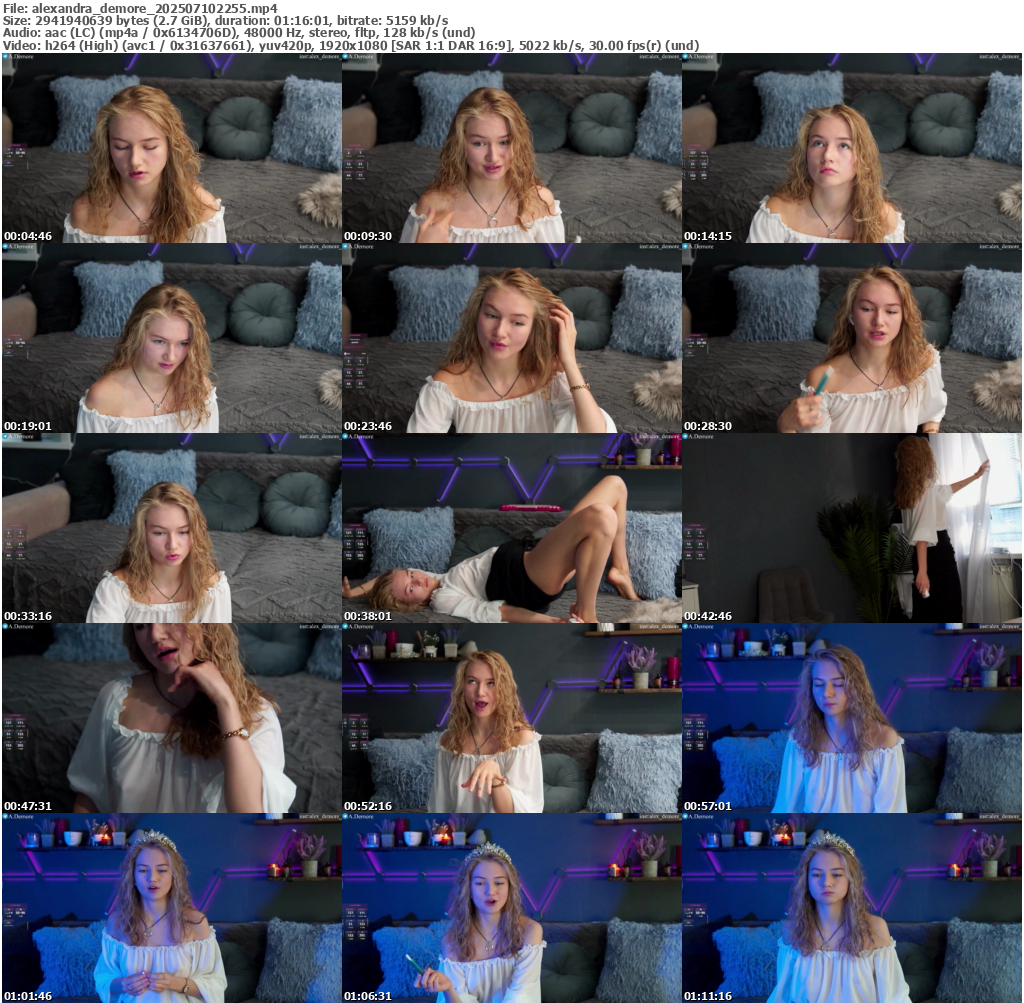Screen dimensions: 1024x1003
Task: Open the thumbnail at 00:38:01
Action: coord(512,528)
